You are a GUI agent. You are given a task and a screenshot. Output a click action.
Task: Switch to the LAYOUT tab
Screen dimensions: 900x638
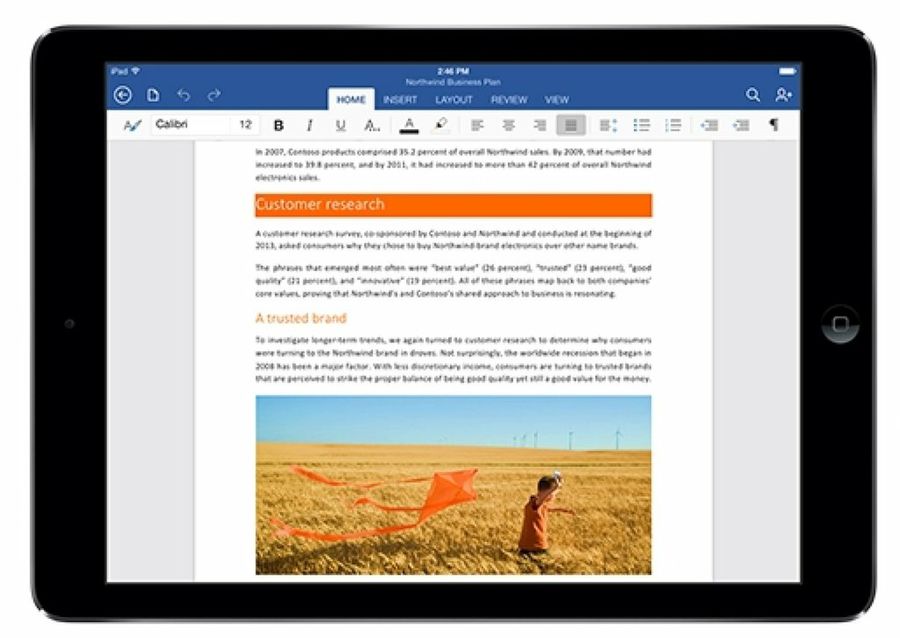click(454, 100)
